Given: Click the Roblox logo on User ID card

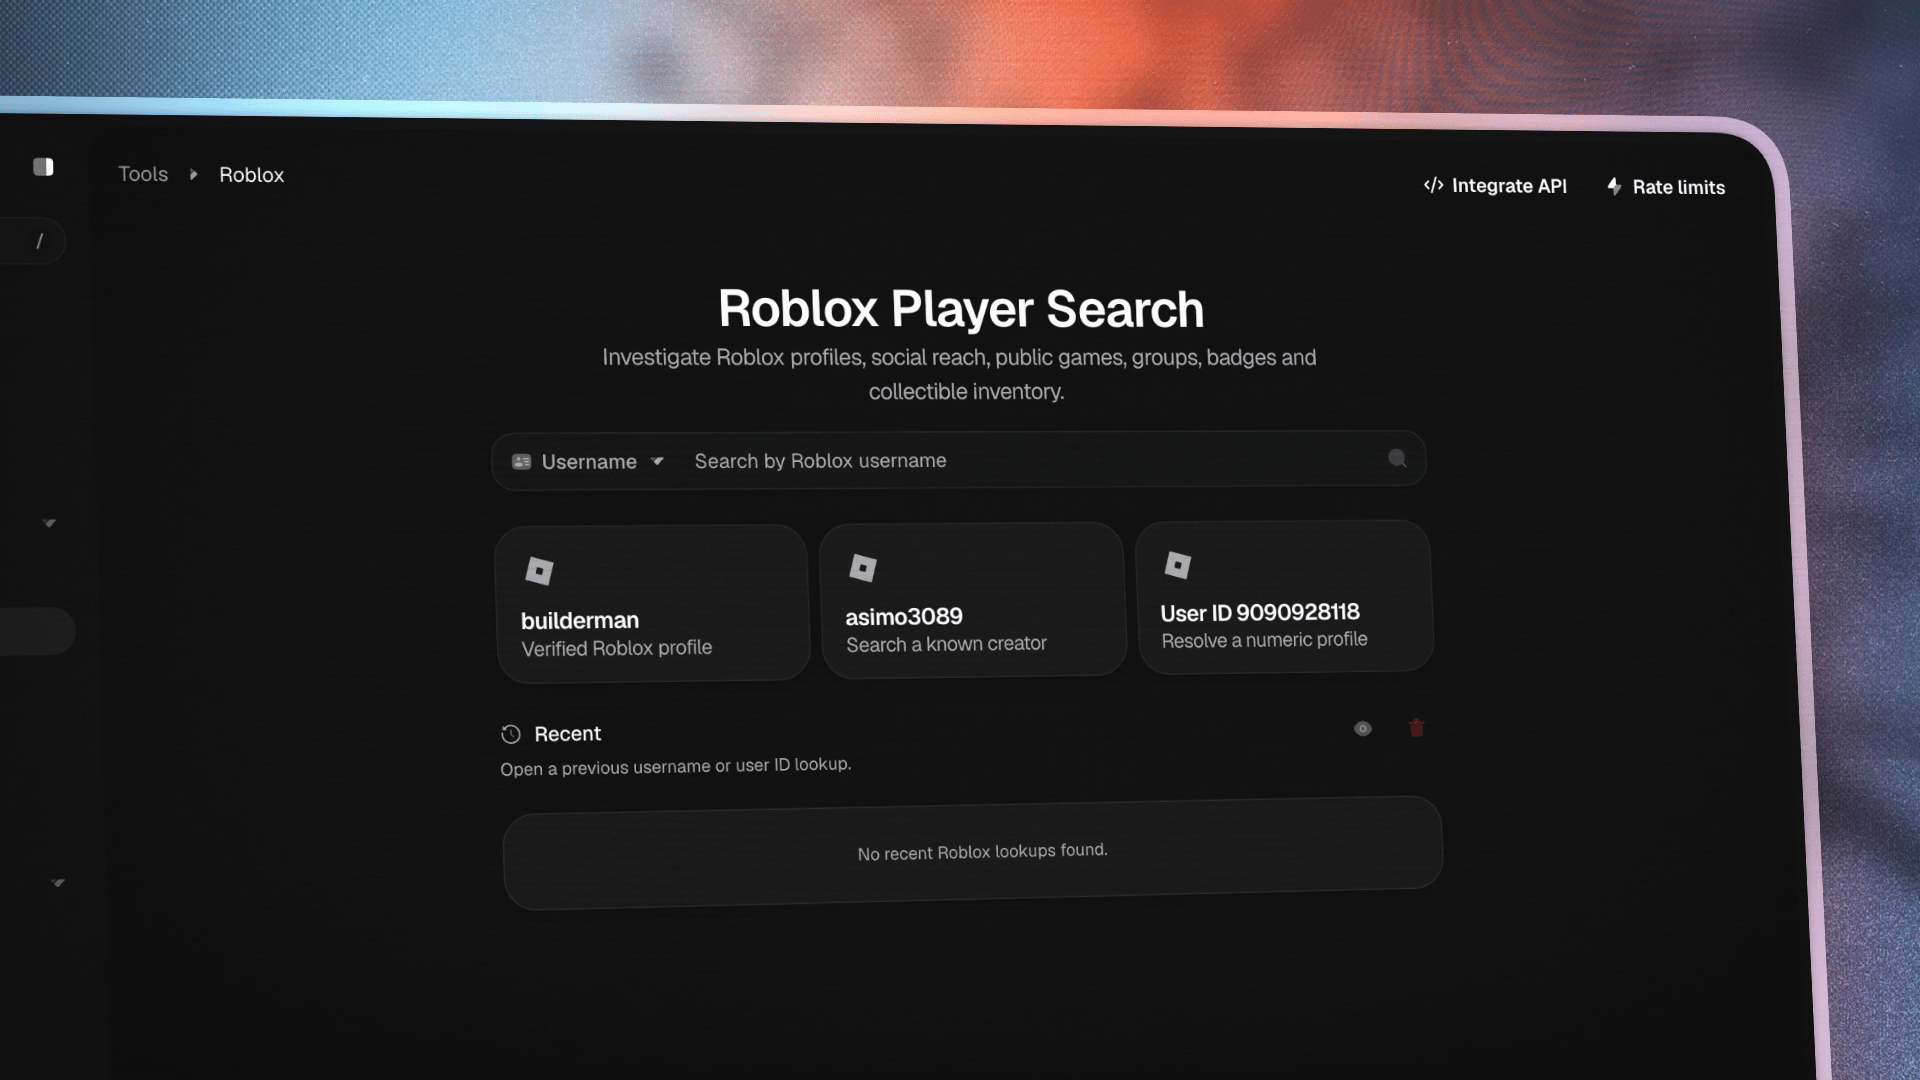Looking at the screenshot, I should [x=1178, y=565].
